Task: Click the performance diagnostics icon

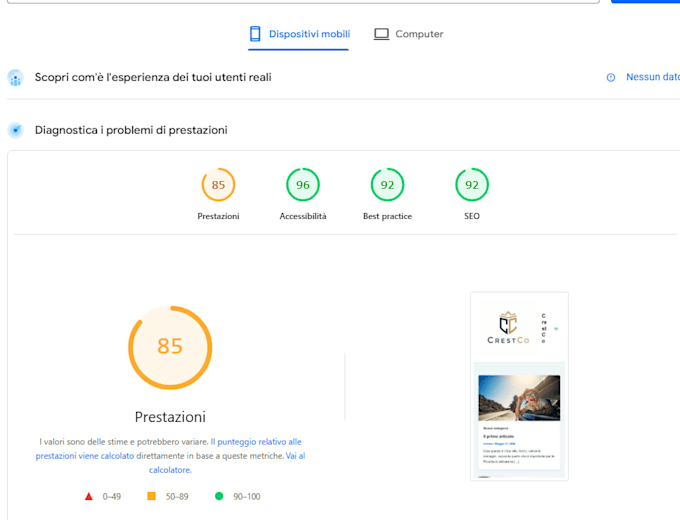Action: (16, 130)
